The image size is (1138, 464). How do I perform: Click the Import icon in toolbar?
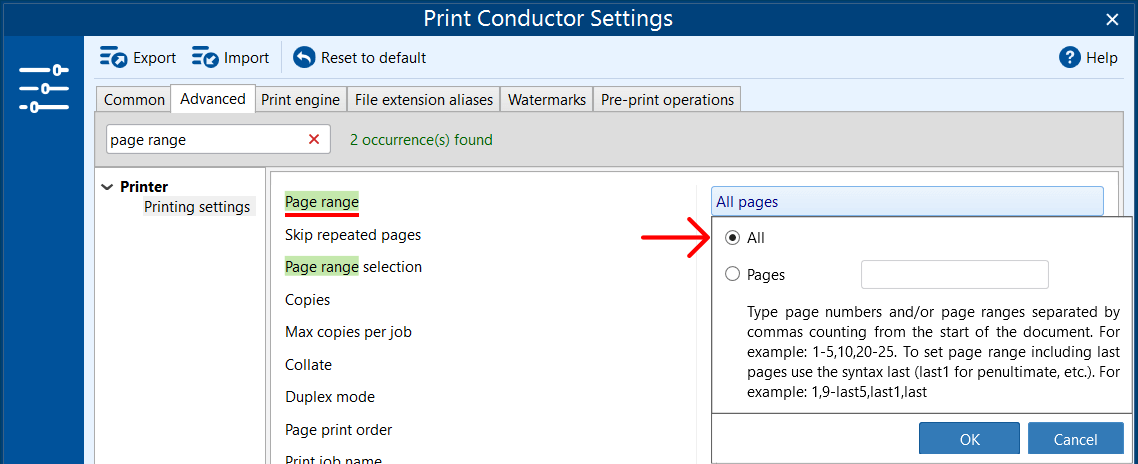[x=205, y=58]
